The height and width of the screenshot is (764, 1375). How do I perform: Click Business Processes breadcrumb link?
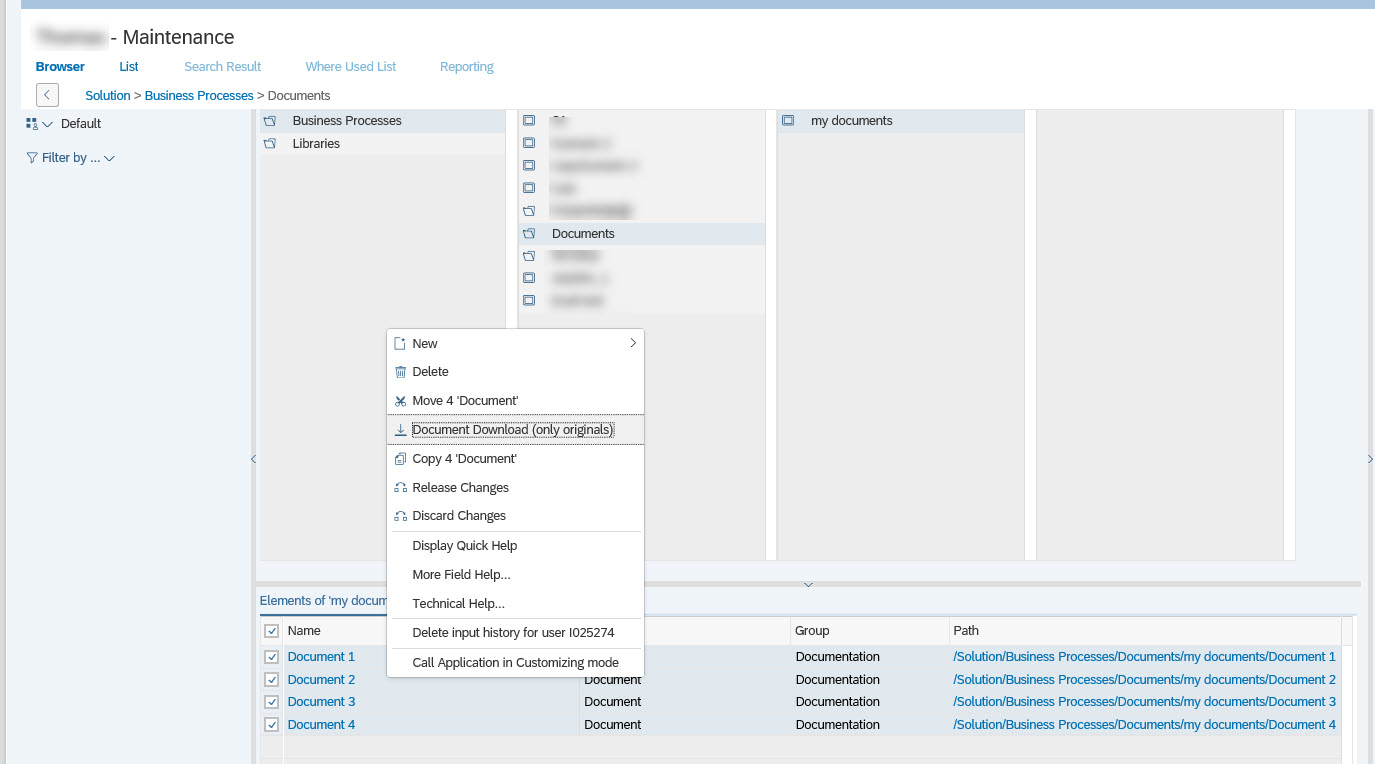(x=199, y=96)
